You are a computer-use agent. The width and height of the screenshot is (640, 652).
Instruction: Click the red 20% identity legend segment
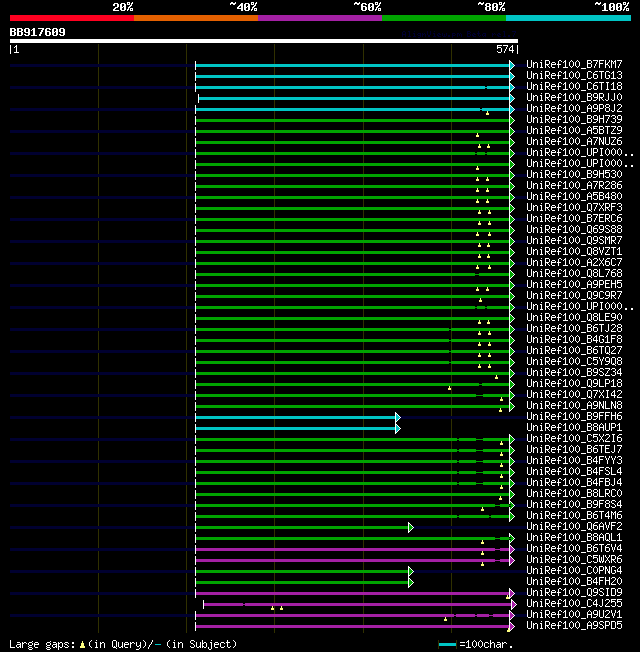72,18
